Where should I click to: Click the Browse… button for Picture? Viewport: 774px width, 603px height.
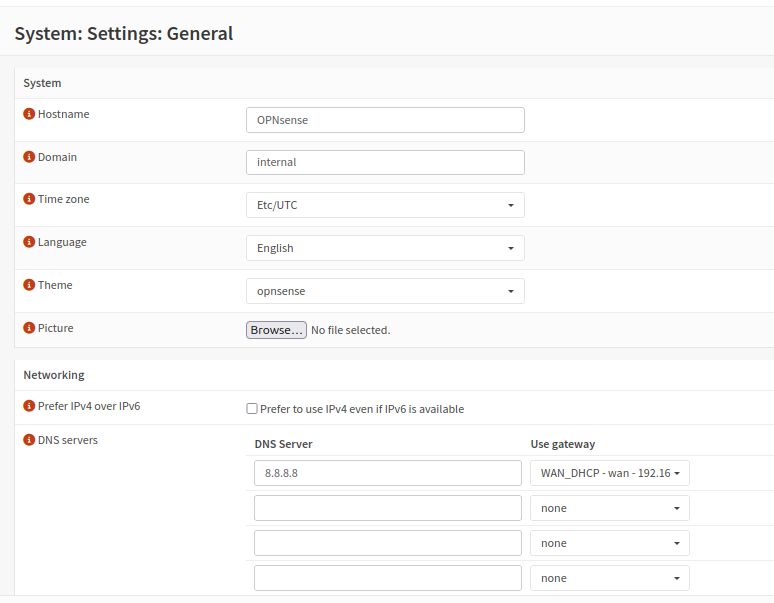[x=276, y=330]
